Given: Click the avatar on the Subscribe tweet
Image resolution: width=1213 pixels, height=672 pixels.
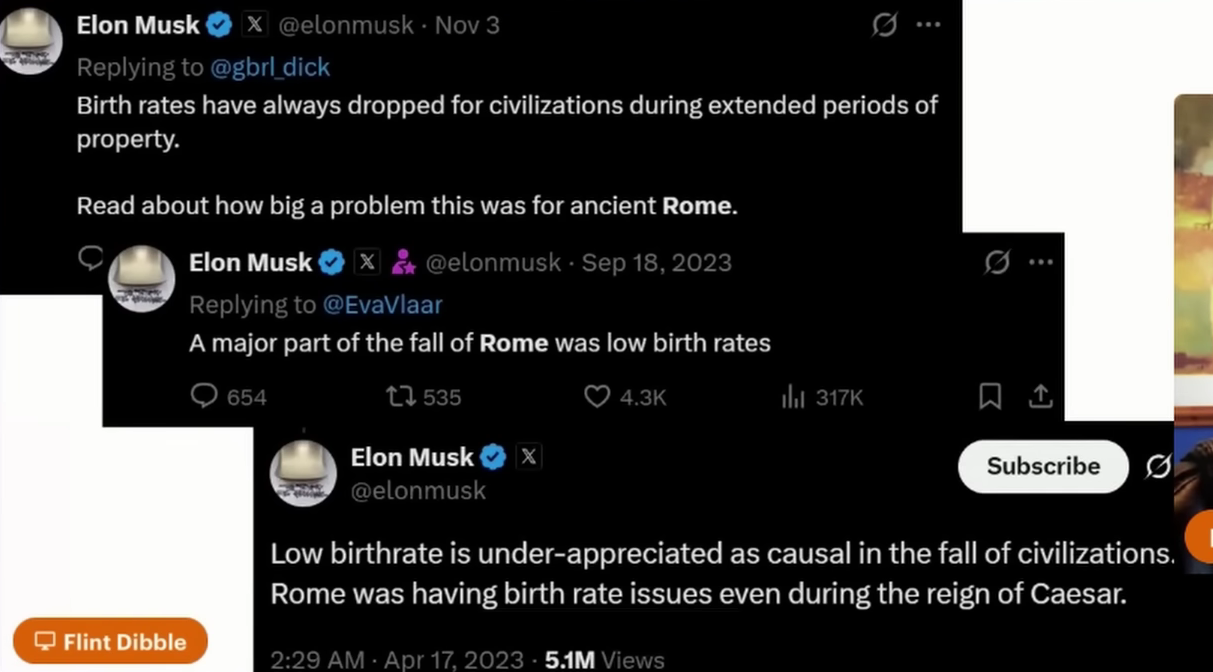Looking at the screenshot, I should coord(303,473).
